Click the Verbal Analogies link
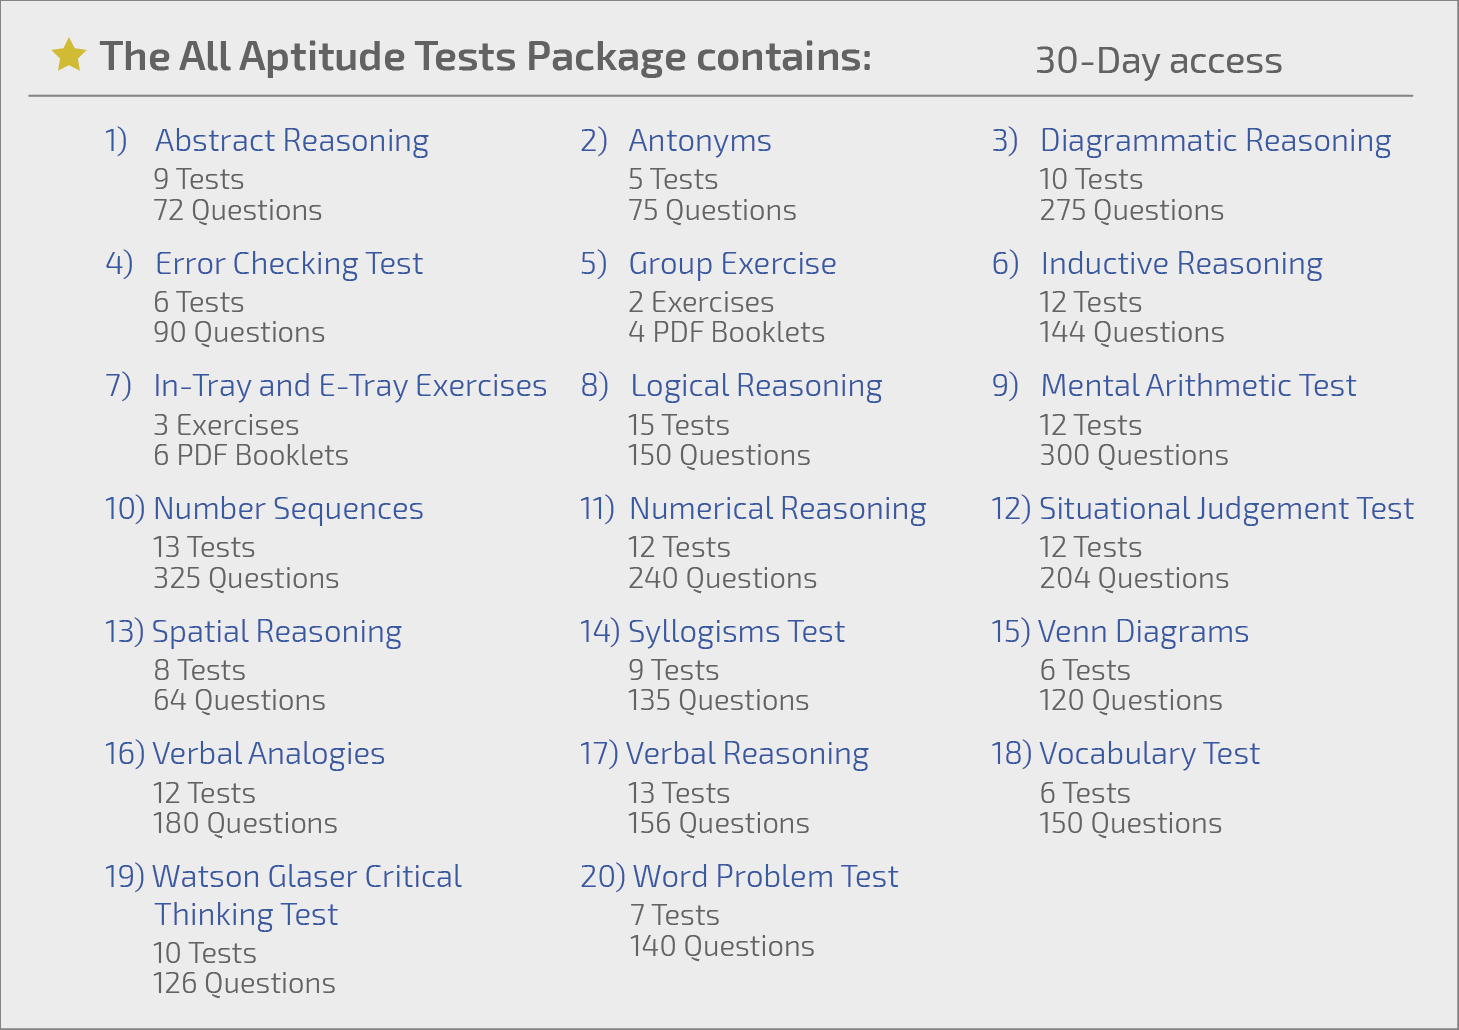Viewport: 1459px width, 1030px height. [268, 754]
